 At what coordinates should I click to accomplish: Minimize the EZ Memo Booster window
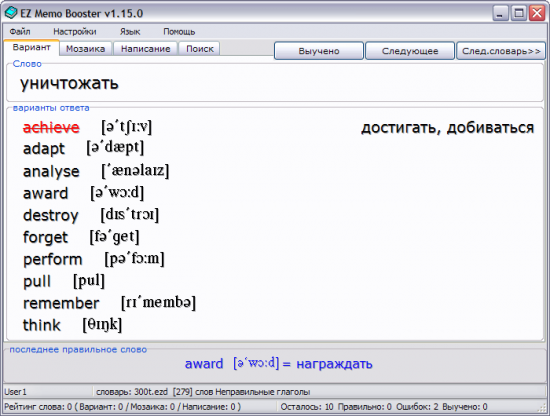pyautogui.click(x=501, y=14)
